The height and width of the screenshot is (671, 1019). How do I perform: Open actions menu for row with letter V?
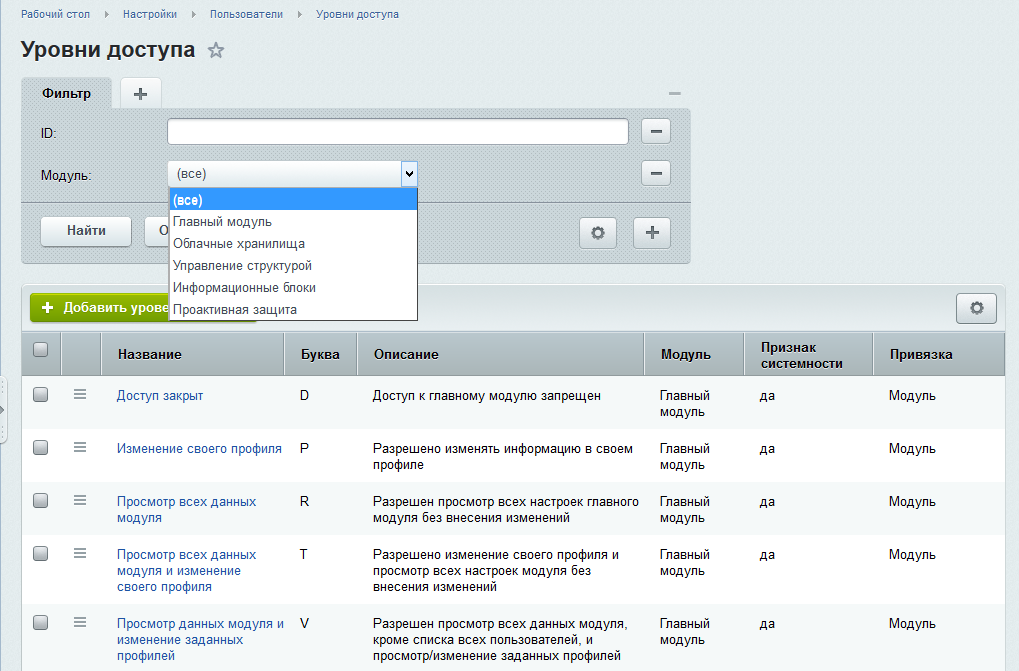(x=80, y=622)
